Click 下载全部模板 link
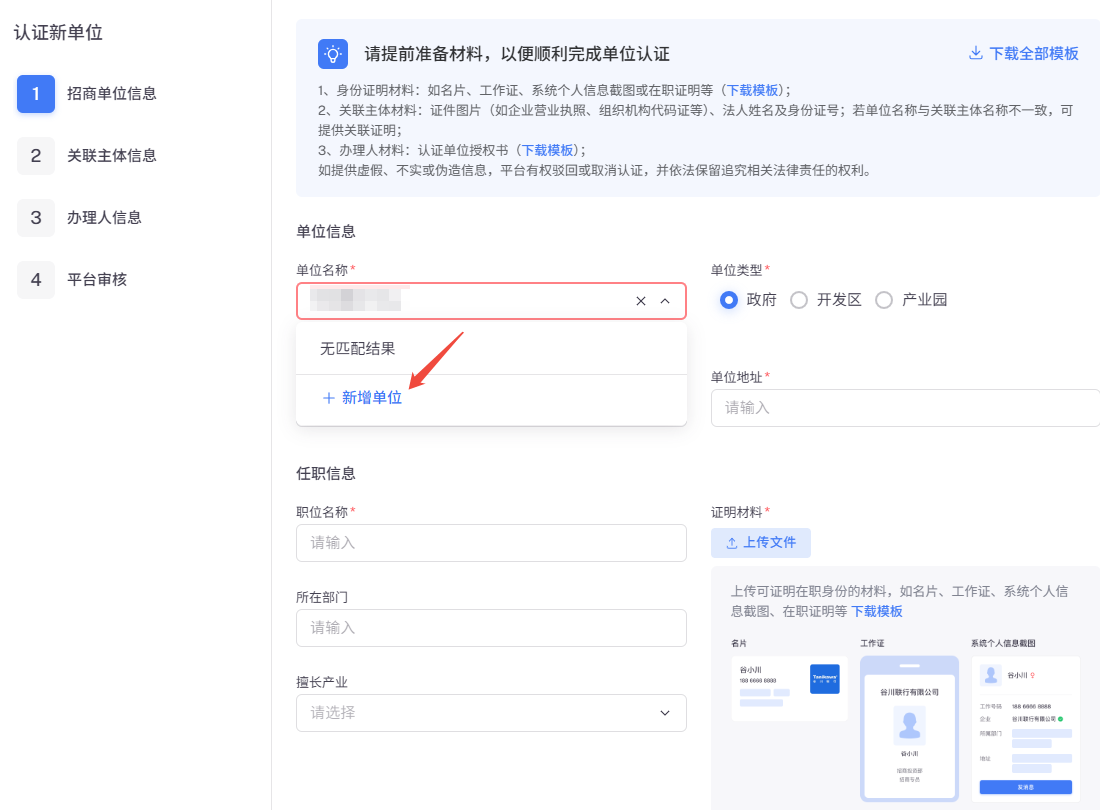The height and width of the screenshot is (810, 1100). point(1033,53)
